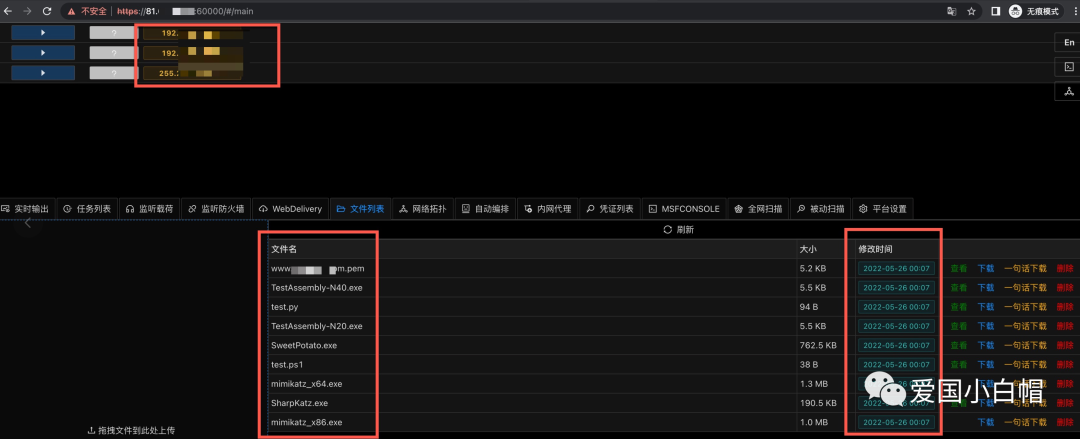Reload the page with the refresh icon

(x=46, y=11)
